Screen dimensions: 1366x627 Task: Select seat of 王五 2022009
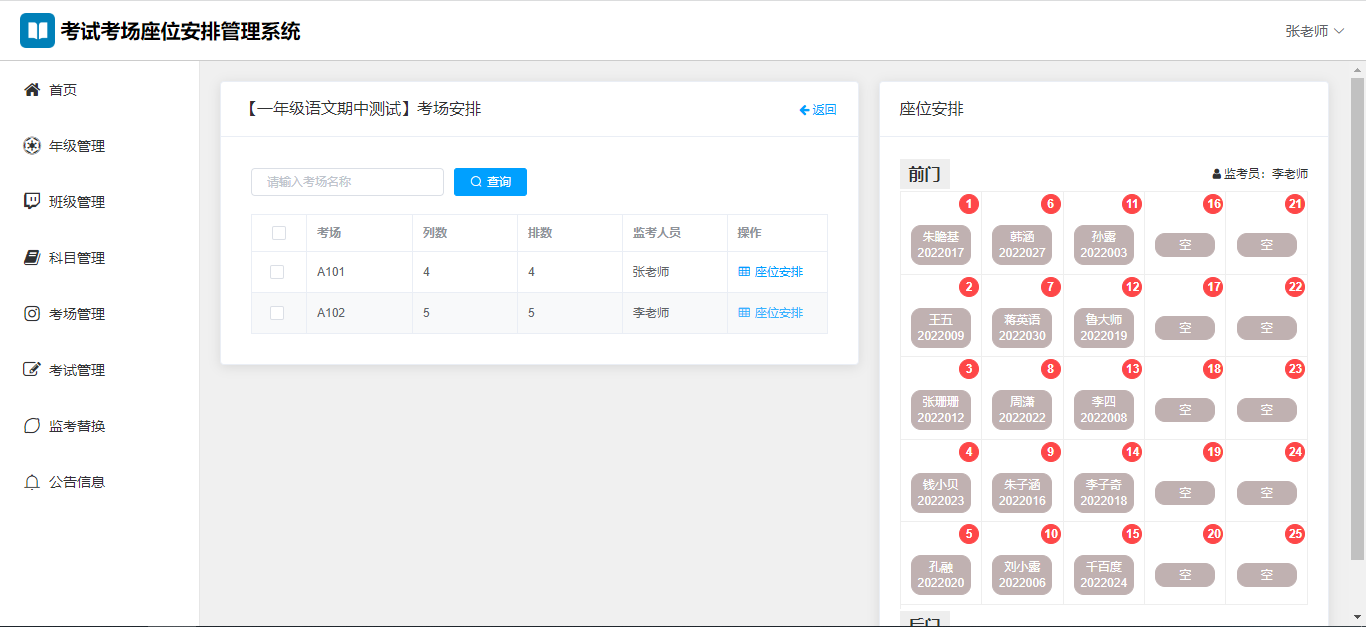(941, 328)
